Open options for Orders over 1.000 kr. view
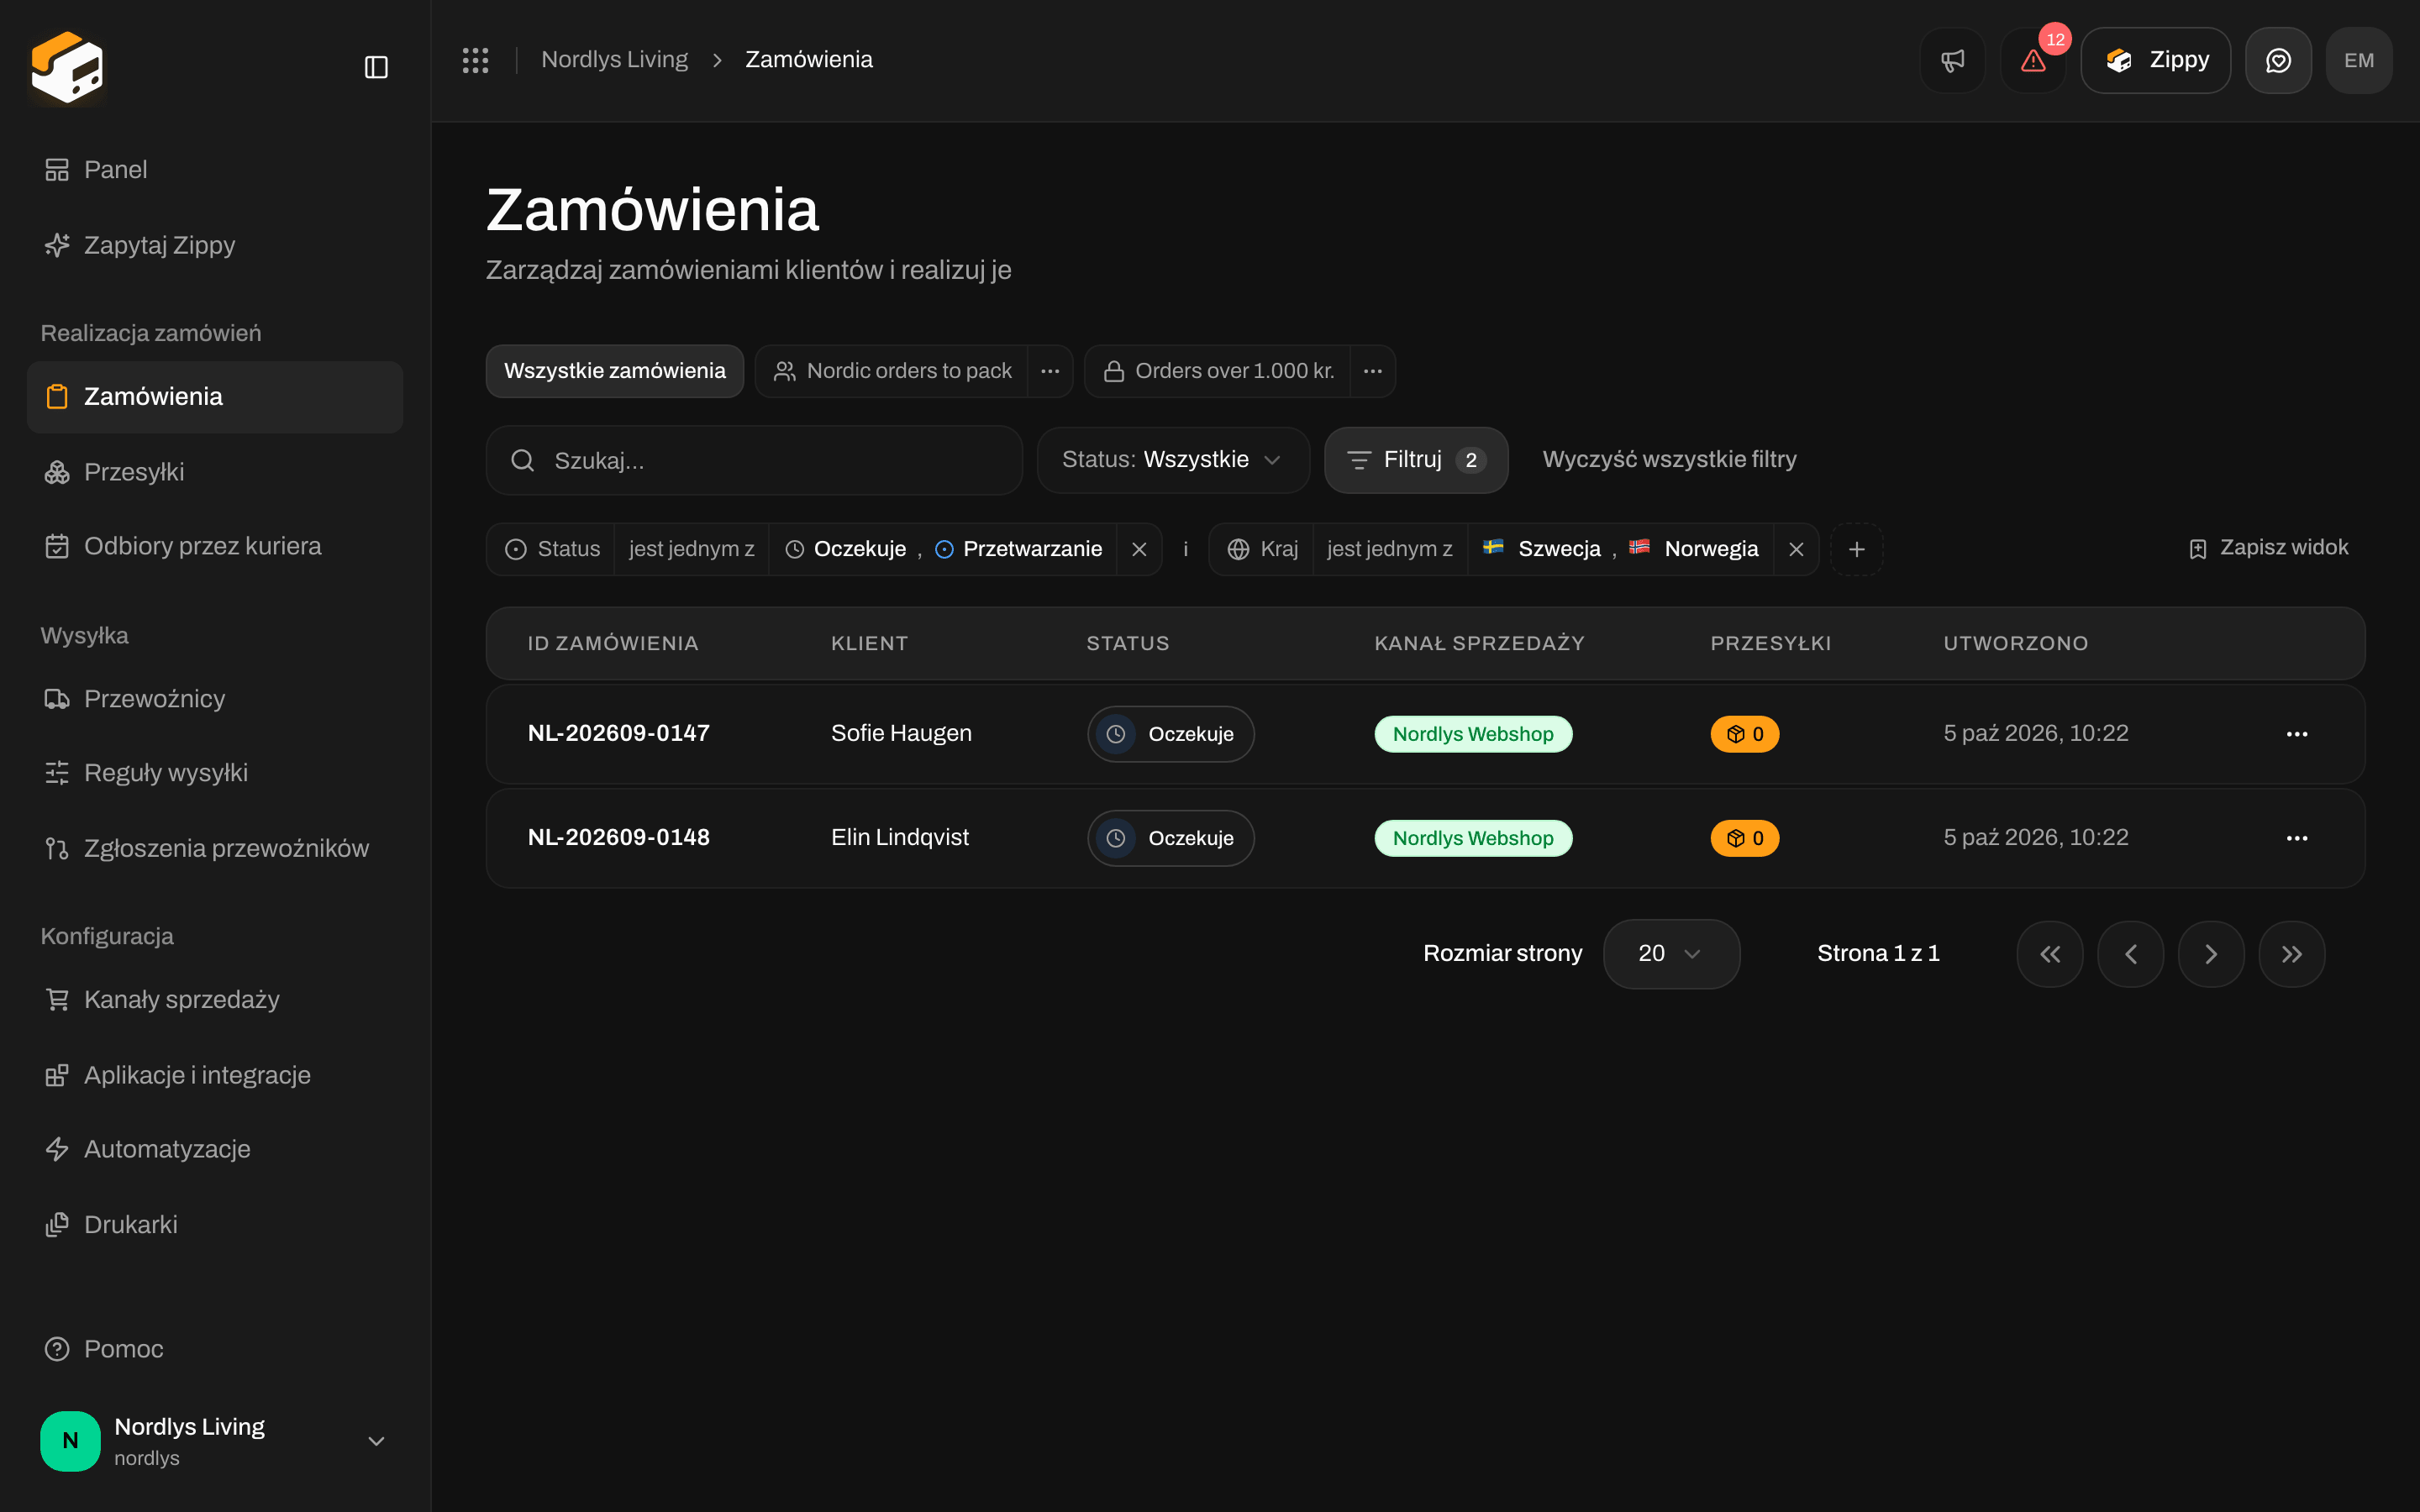 1373,371
